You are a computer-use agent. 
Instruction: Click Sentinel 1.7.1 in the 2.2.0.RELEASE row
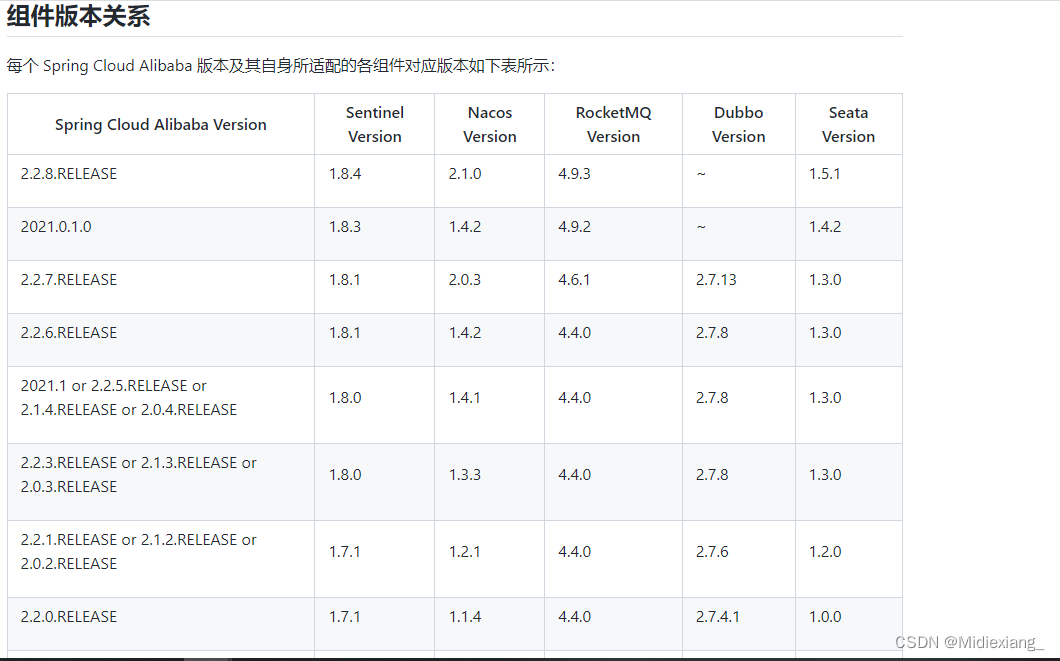[x=345, y=616]
